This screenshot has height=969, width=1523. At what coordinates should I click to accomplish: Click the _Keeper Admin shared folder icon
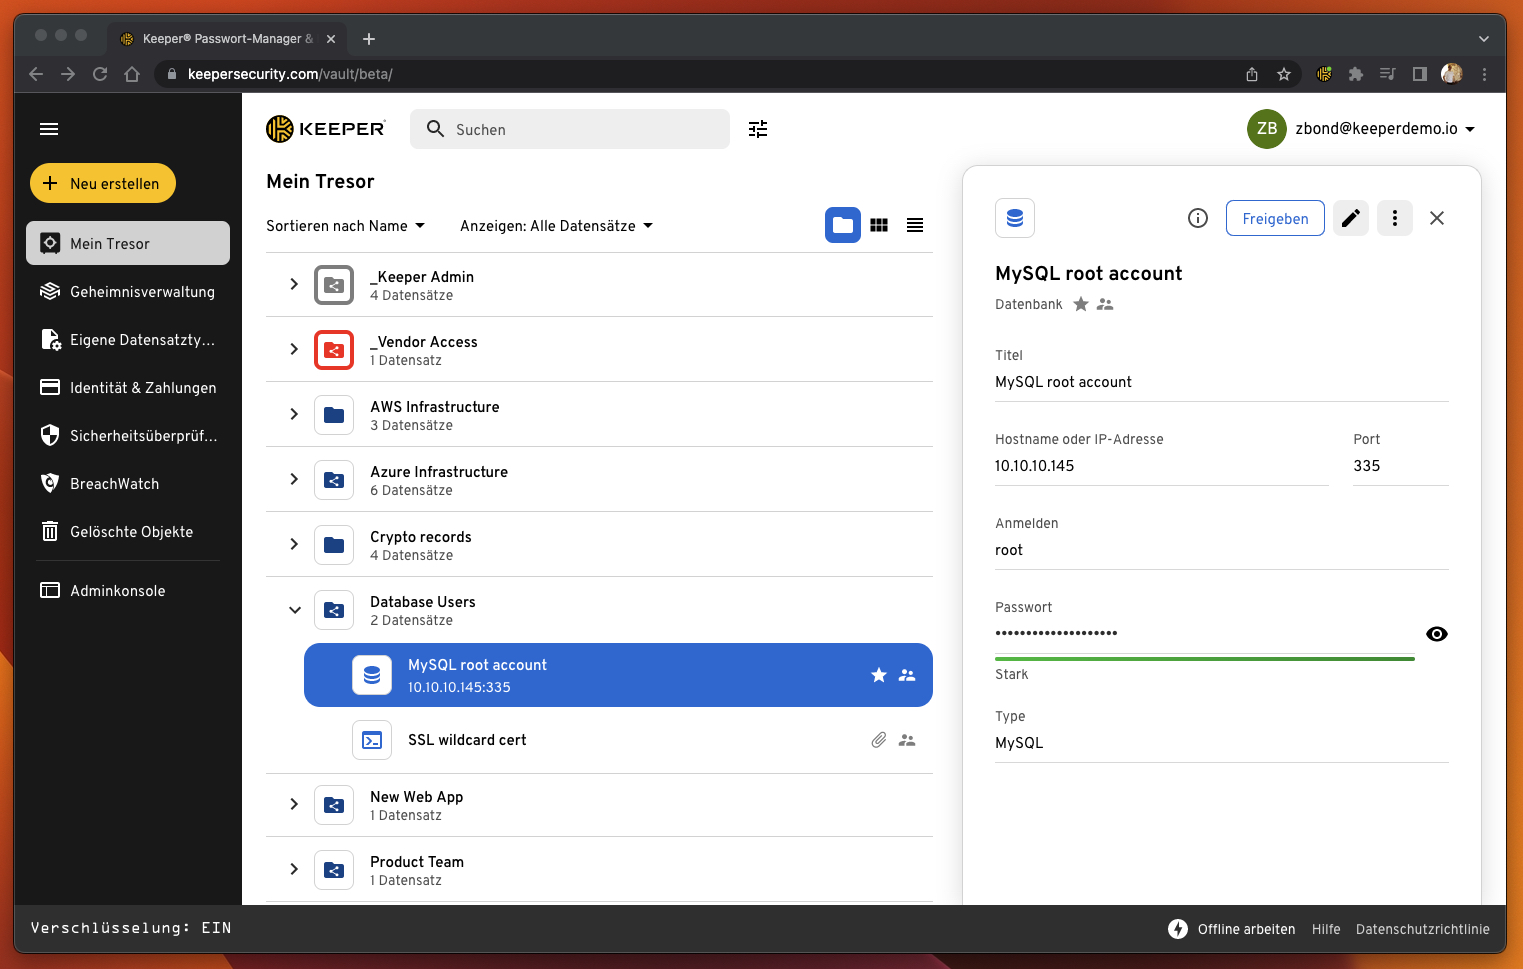coord(334,285)
